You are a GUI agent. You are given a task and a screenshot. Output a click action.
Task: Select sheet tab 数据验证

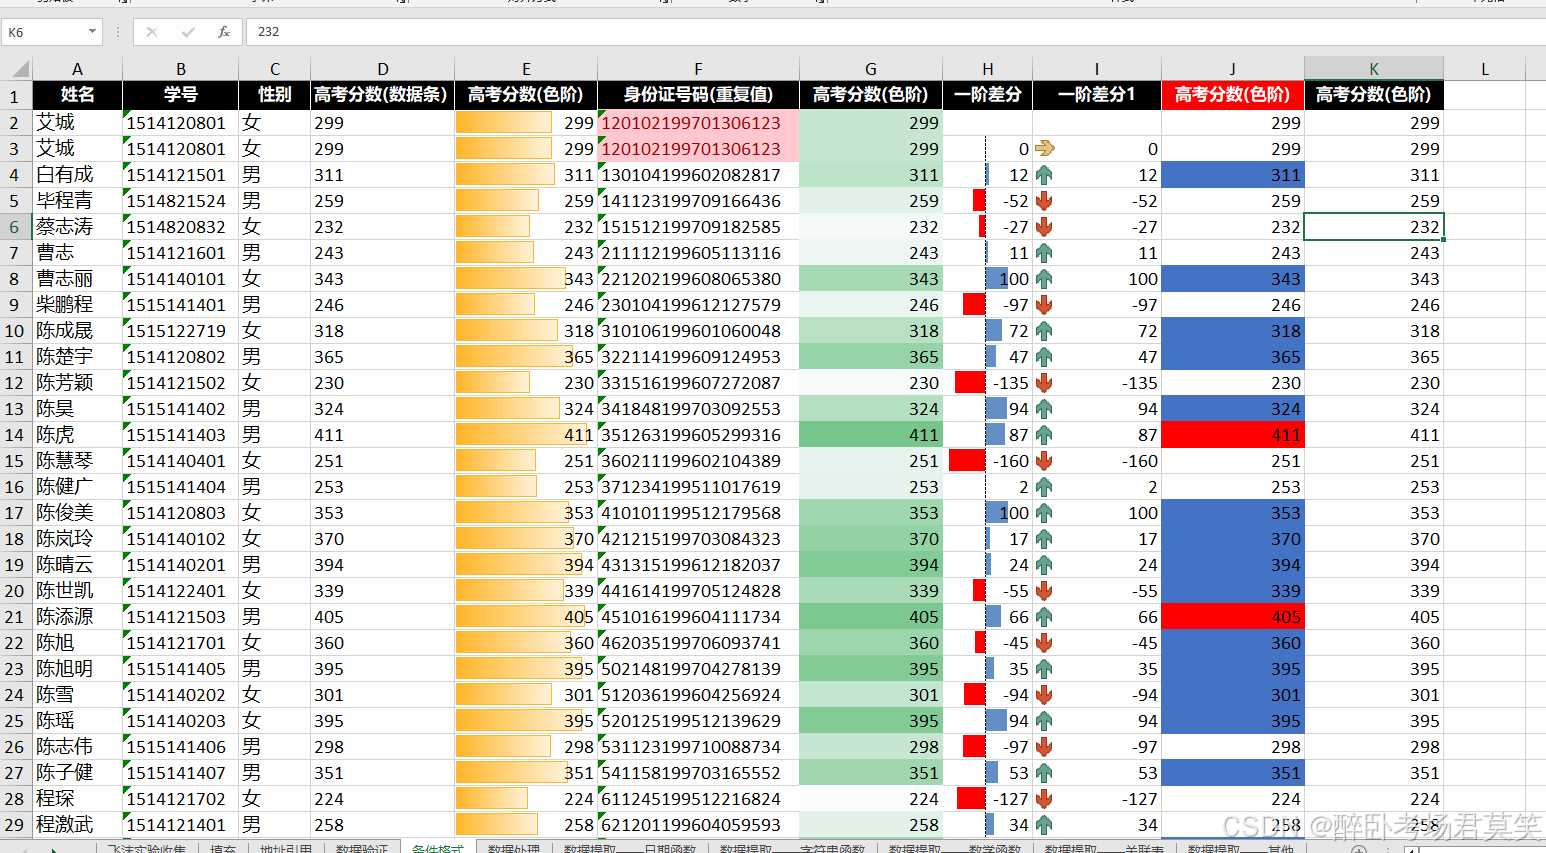click(361, 848)
